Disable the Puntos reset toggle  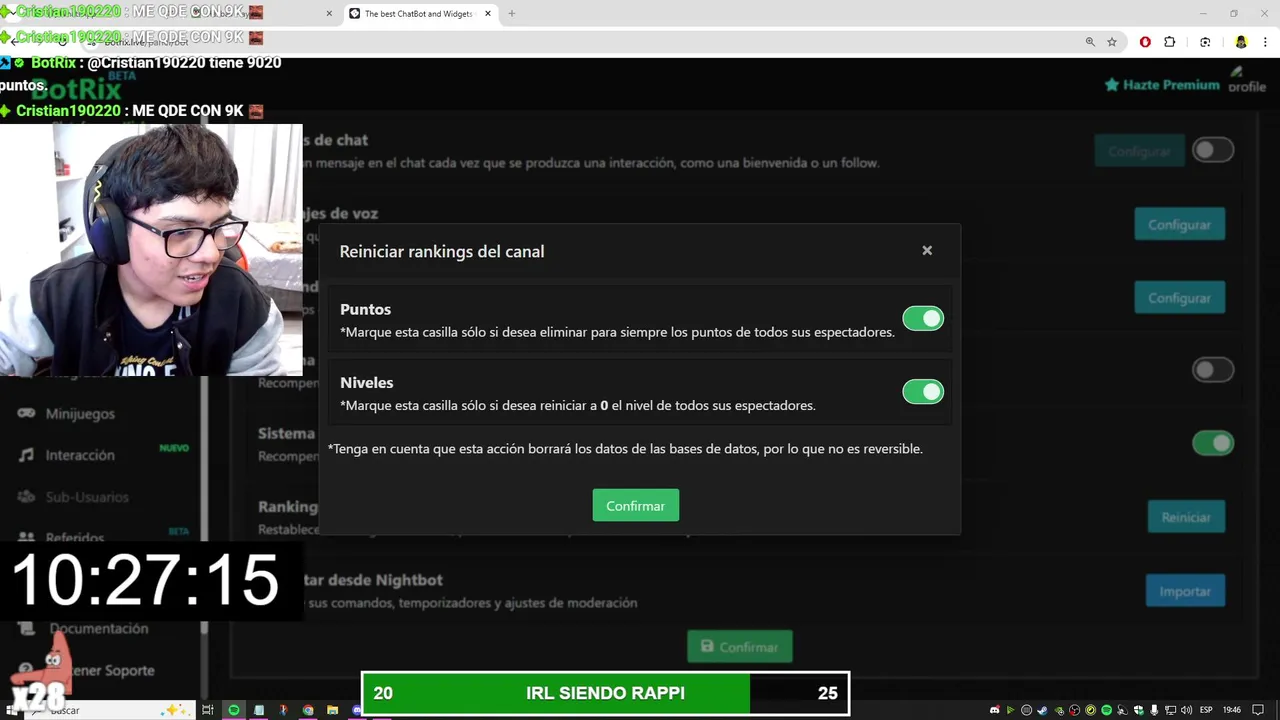[923, 318]
